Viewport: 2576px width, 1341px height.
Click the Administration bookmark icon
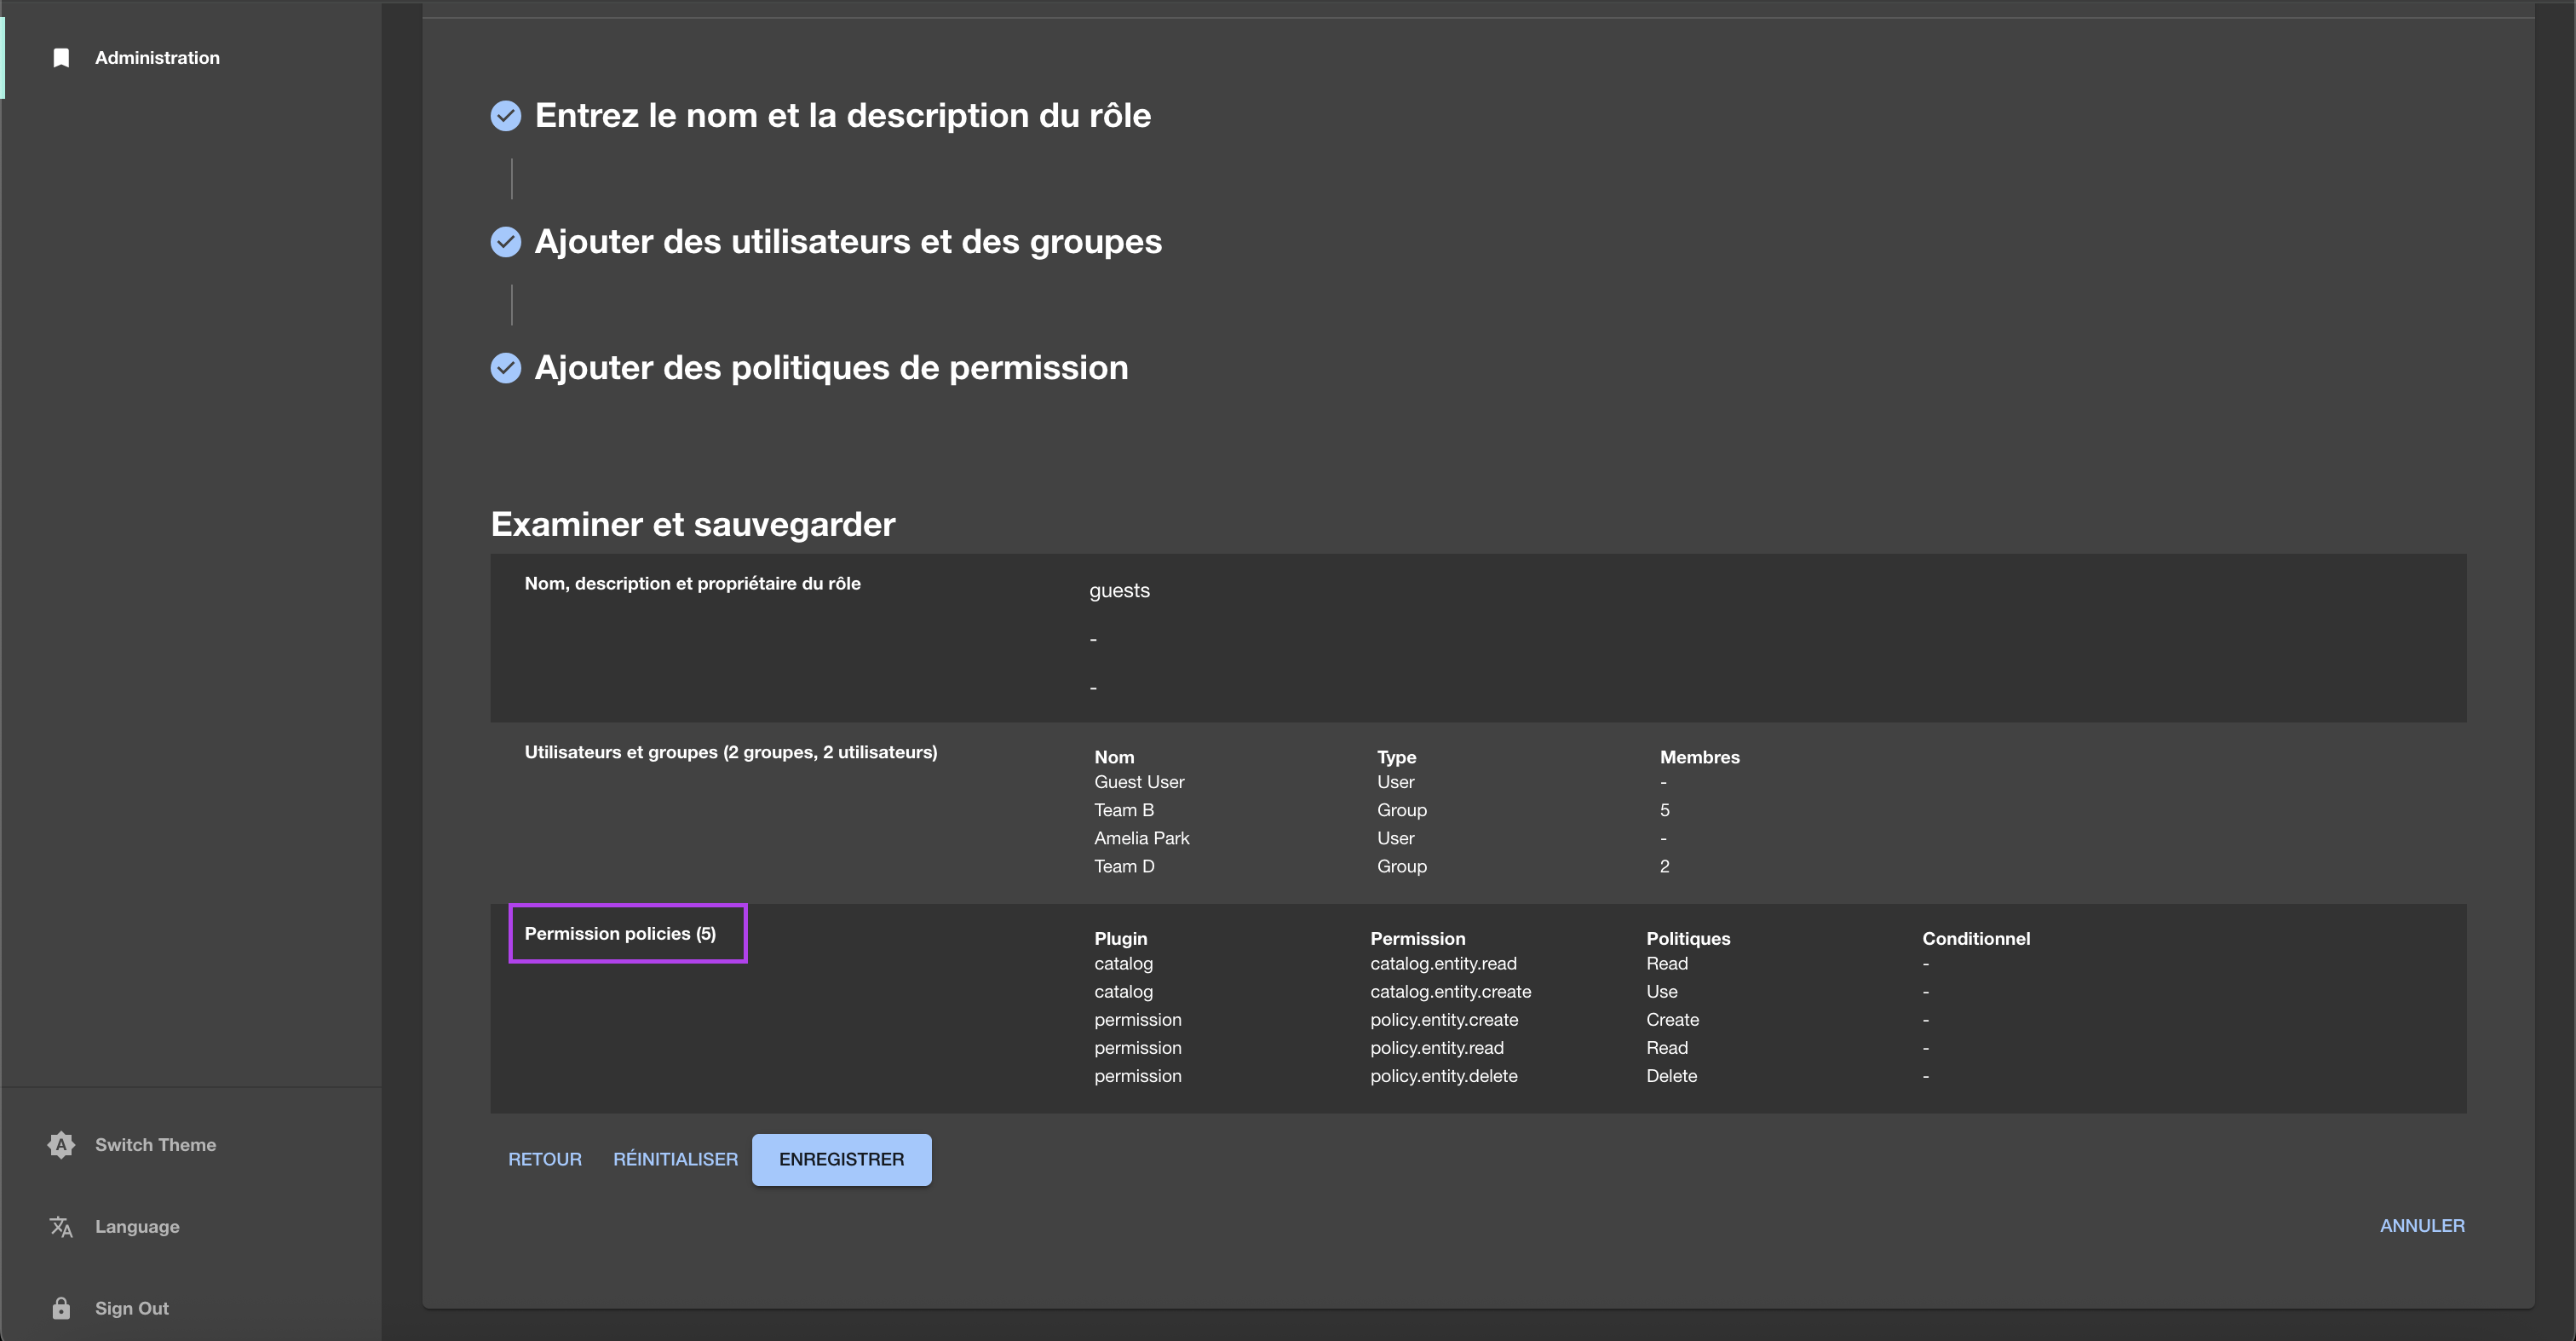pos(61,58)
